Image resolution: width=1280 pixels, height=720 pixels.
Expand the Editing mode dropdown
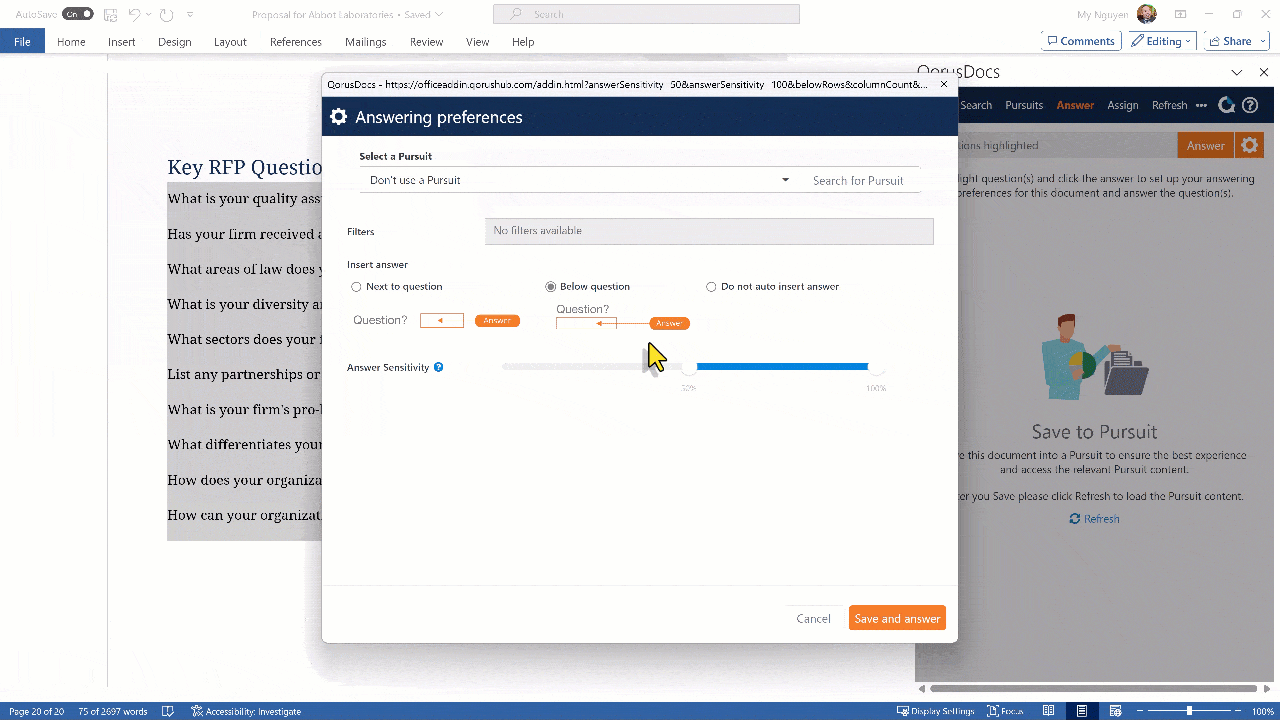(x=1186, y=41)
